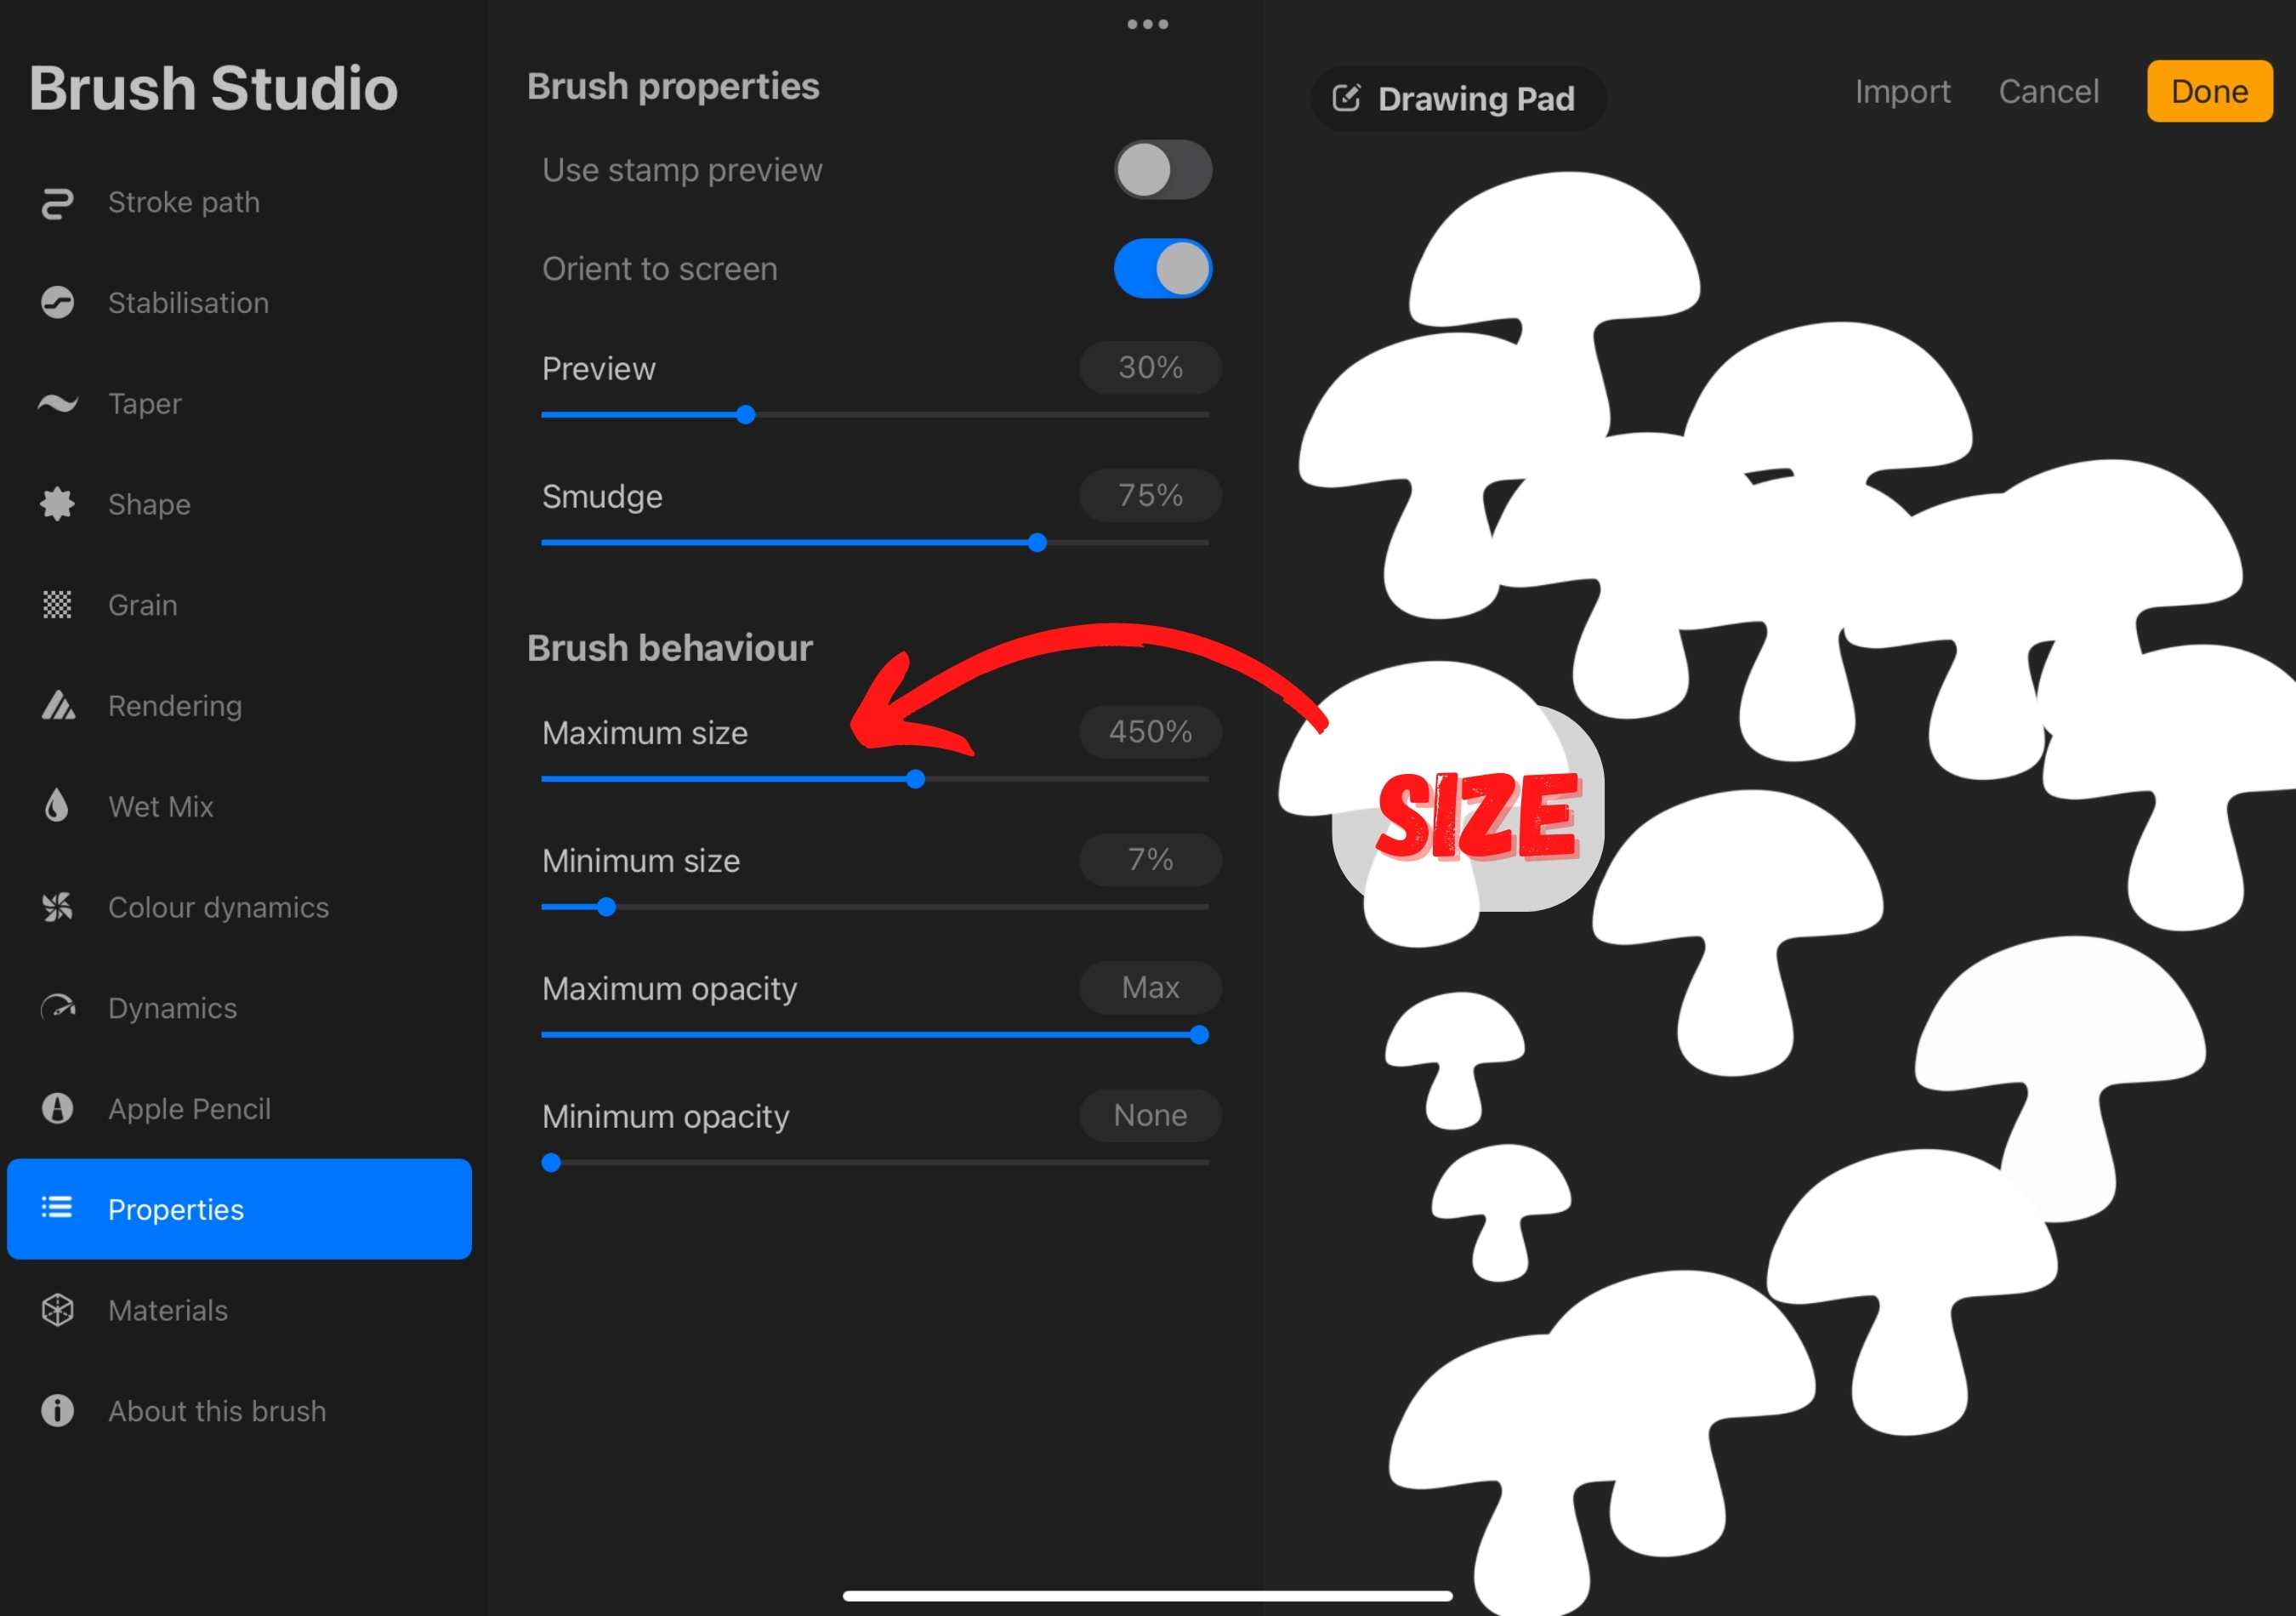Viewport: 2296px width, 1616px height.
Task: Adjust the Smudge slider
Action: [1037, 542]
